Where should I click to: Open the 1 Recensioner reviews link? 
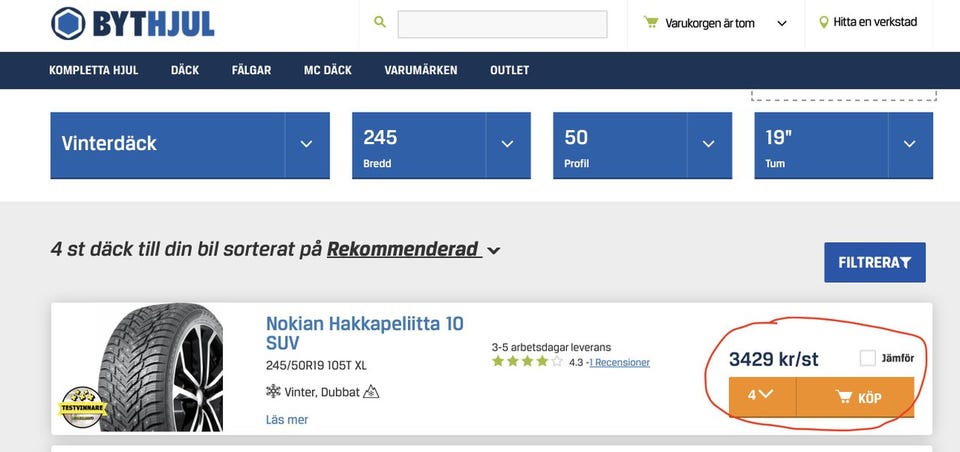point(619,362)
